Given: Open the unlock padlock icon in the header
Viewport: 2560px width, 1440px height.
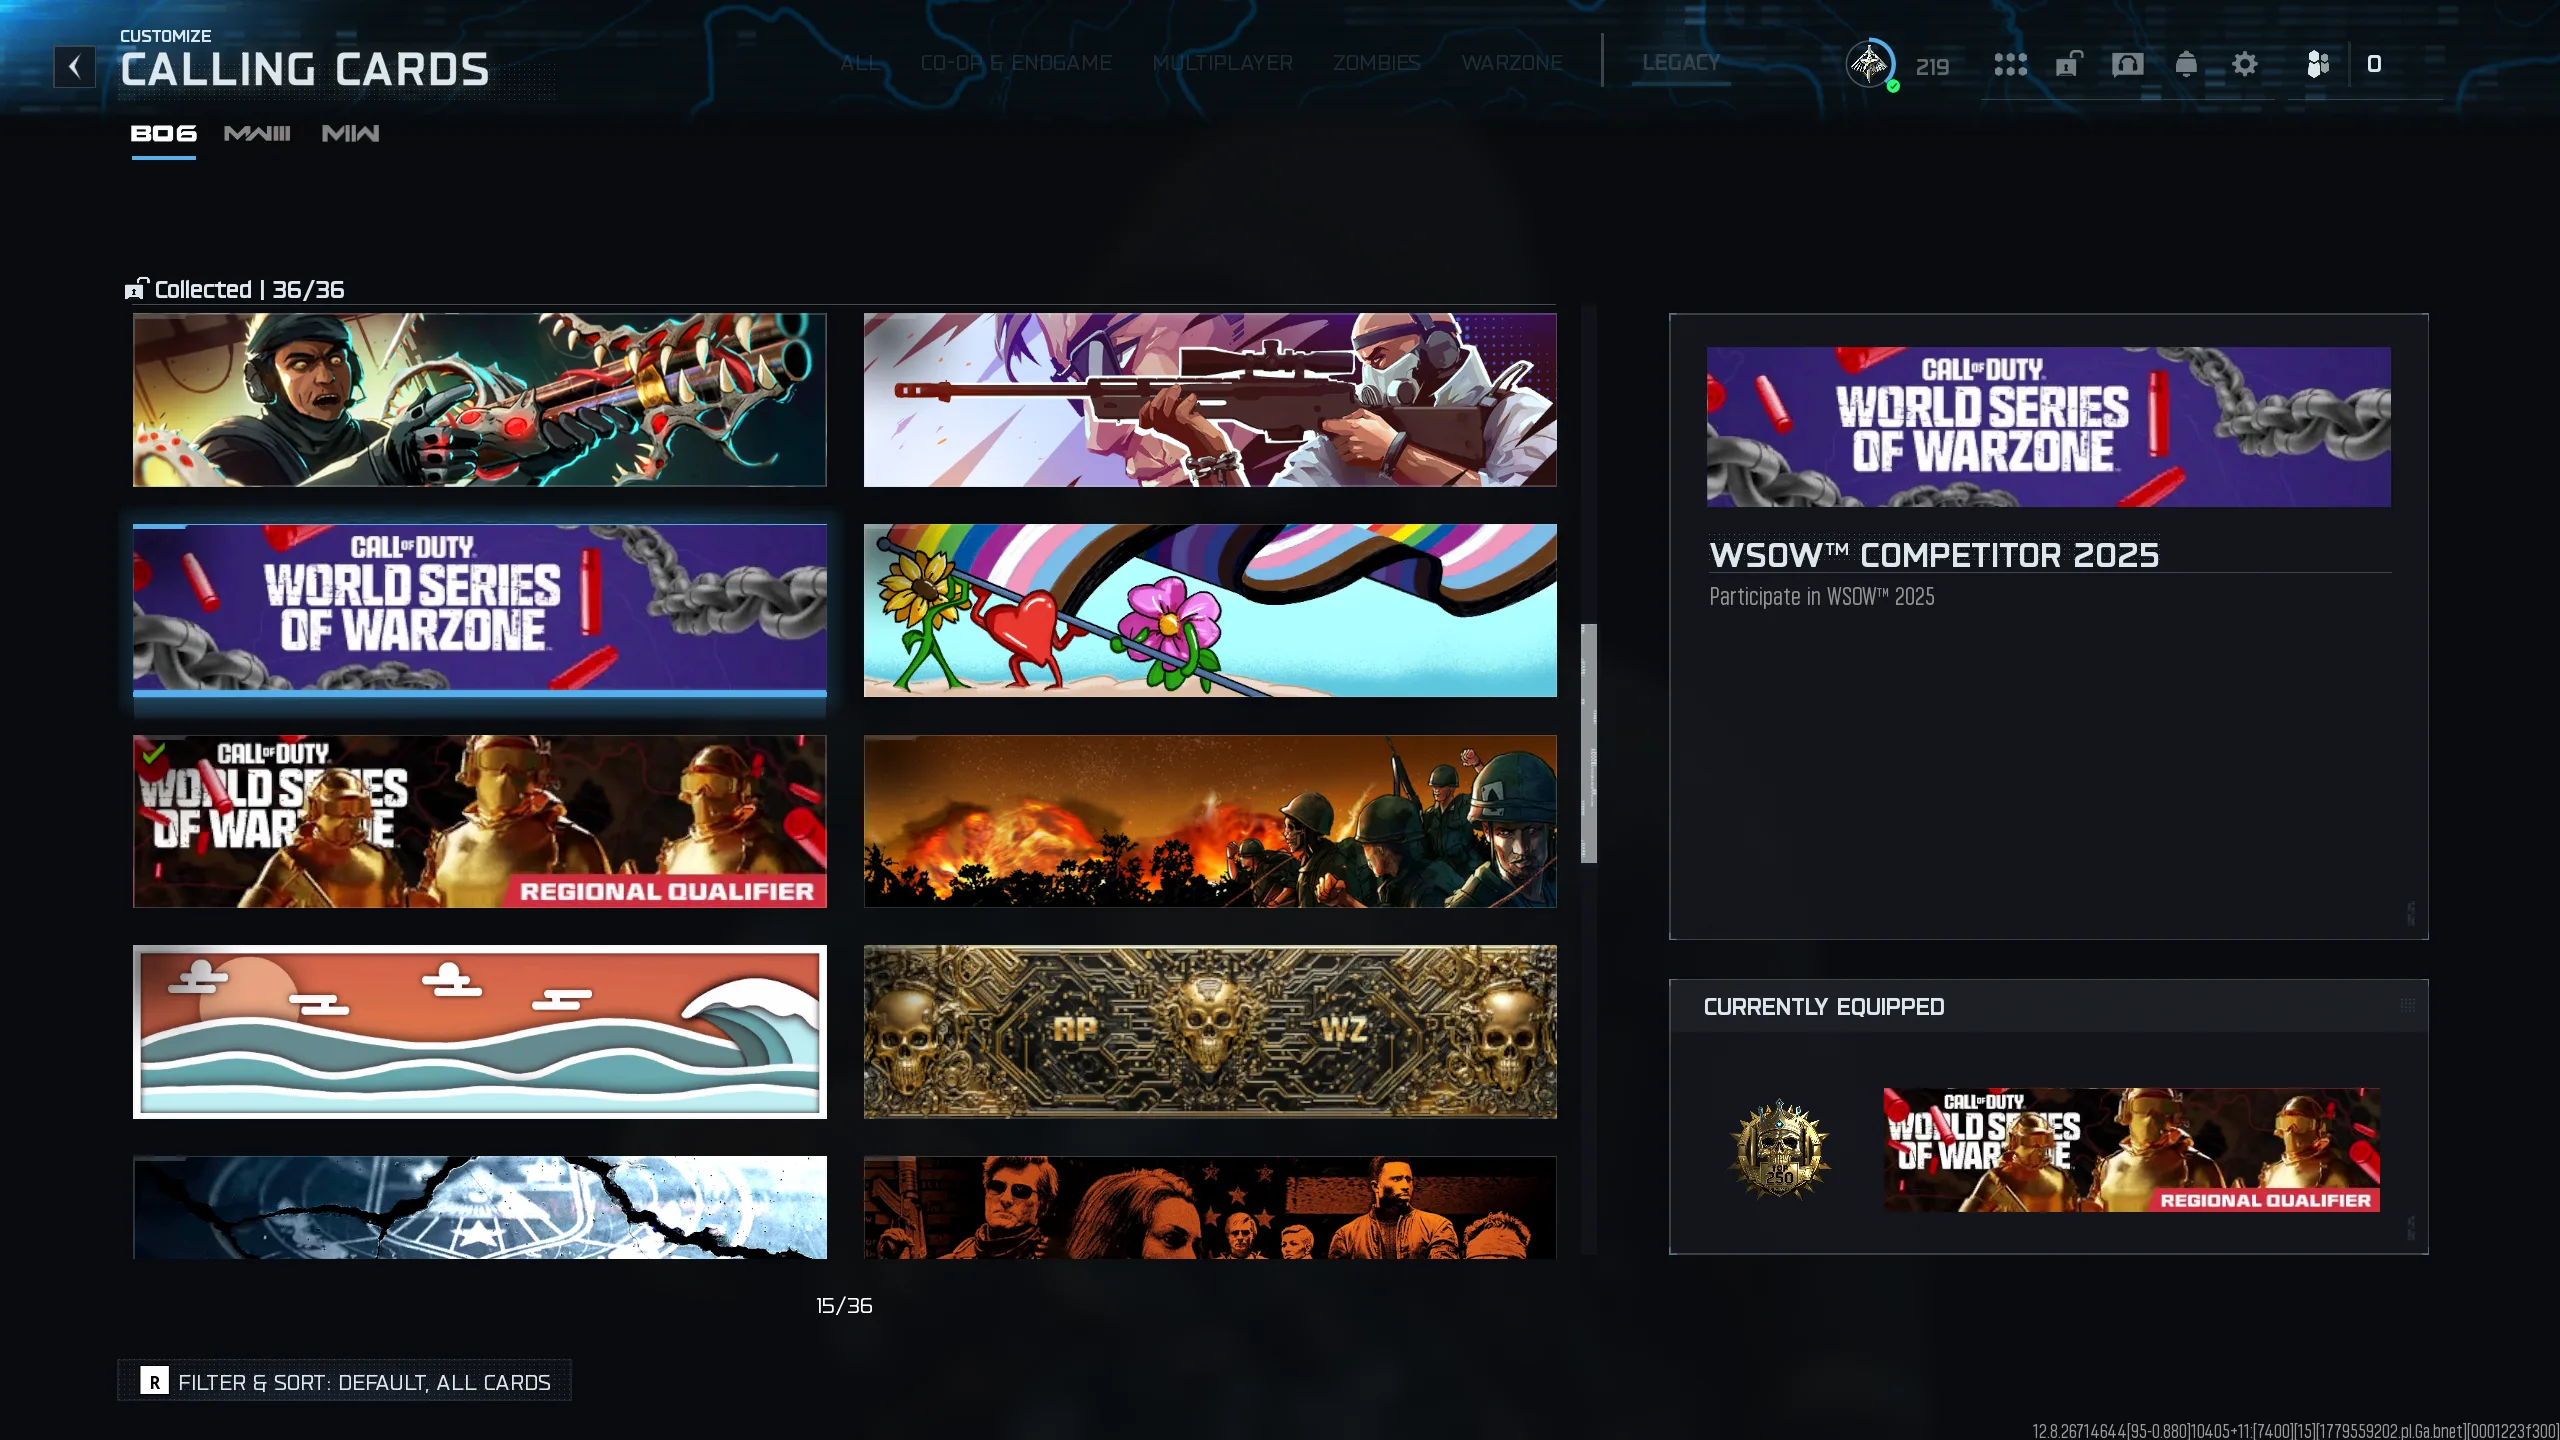Looking at the screenshot, I should pos(2068,65).
